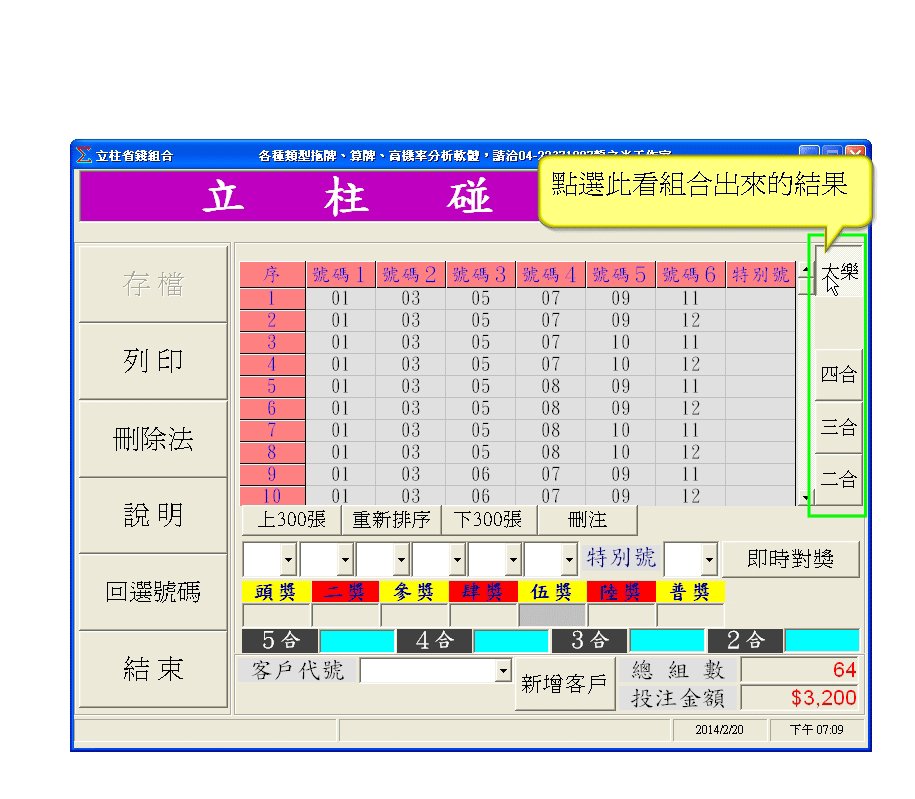The width and height of the screenshot is (915, 799).
Task: Click the 參獎 third prize label
Action: [414, 592]
